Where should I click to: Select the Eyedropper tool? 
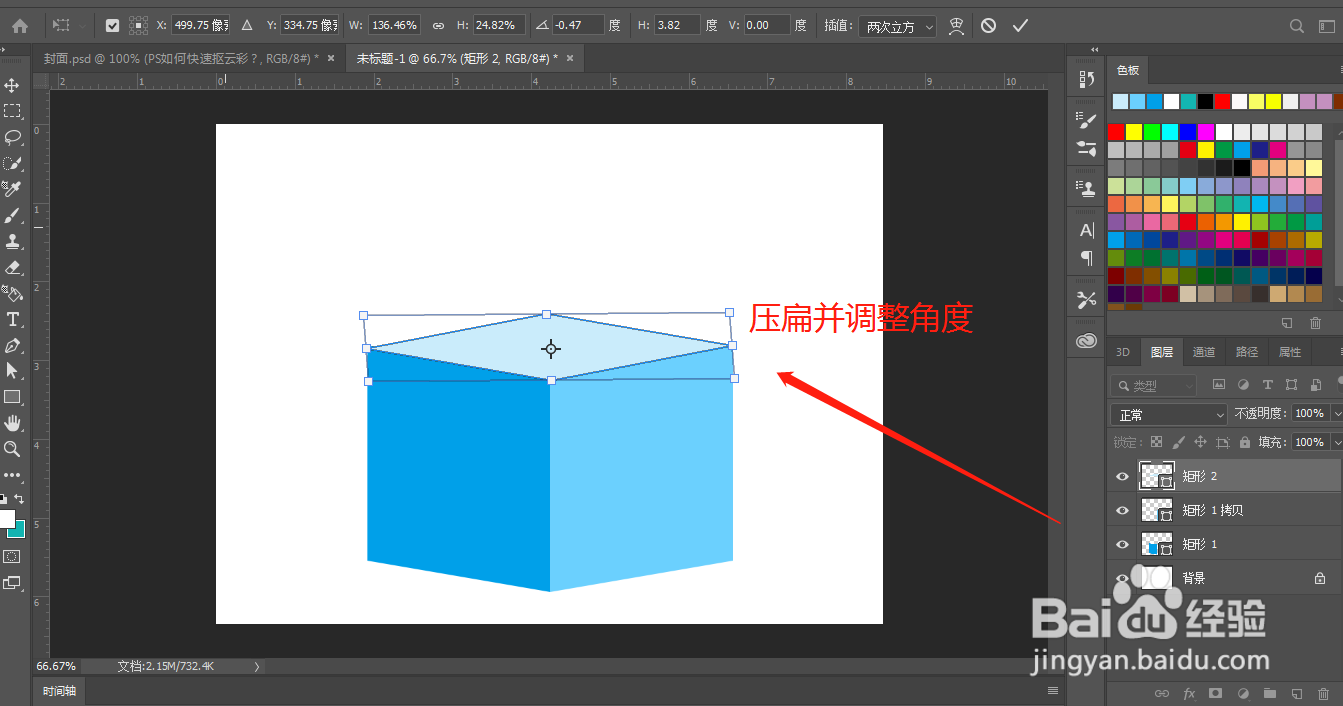point(13,189)
